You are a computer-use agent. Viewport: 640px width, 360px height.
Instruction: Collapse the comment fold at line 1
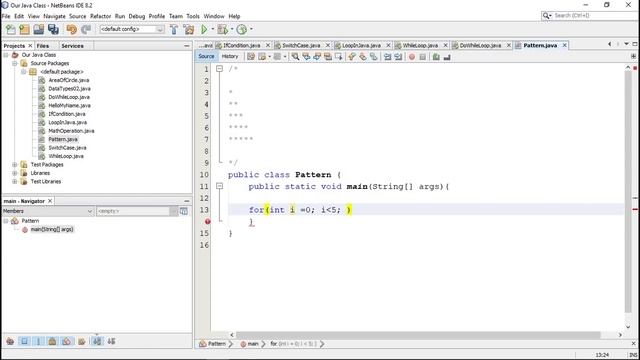pyautogui.click(x=219, y=69)
